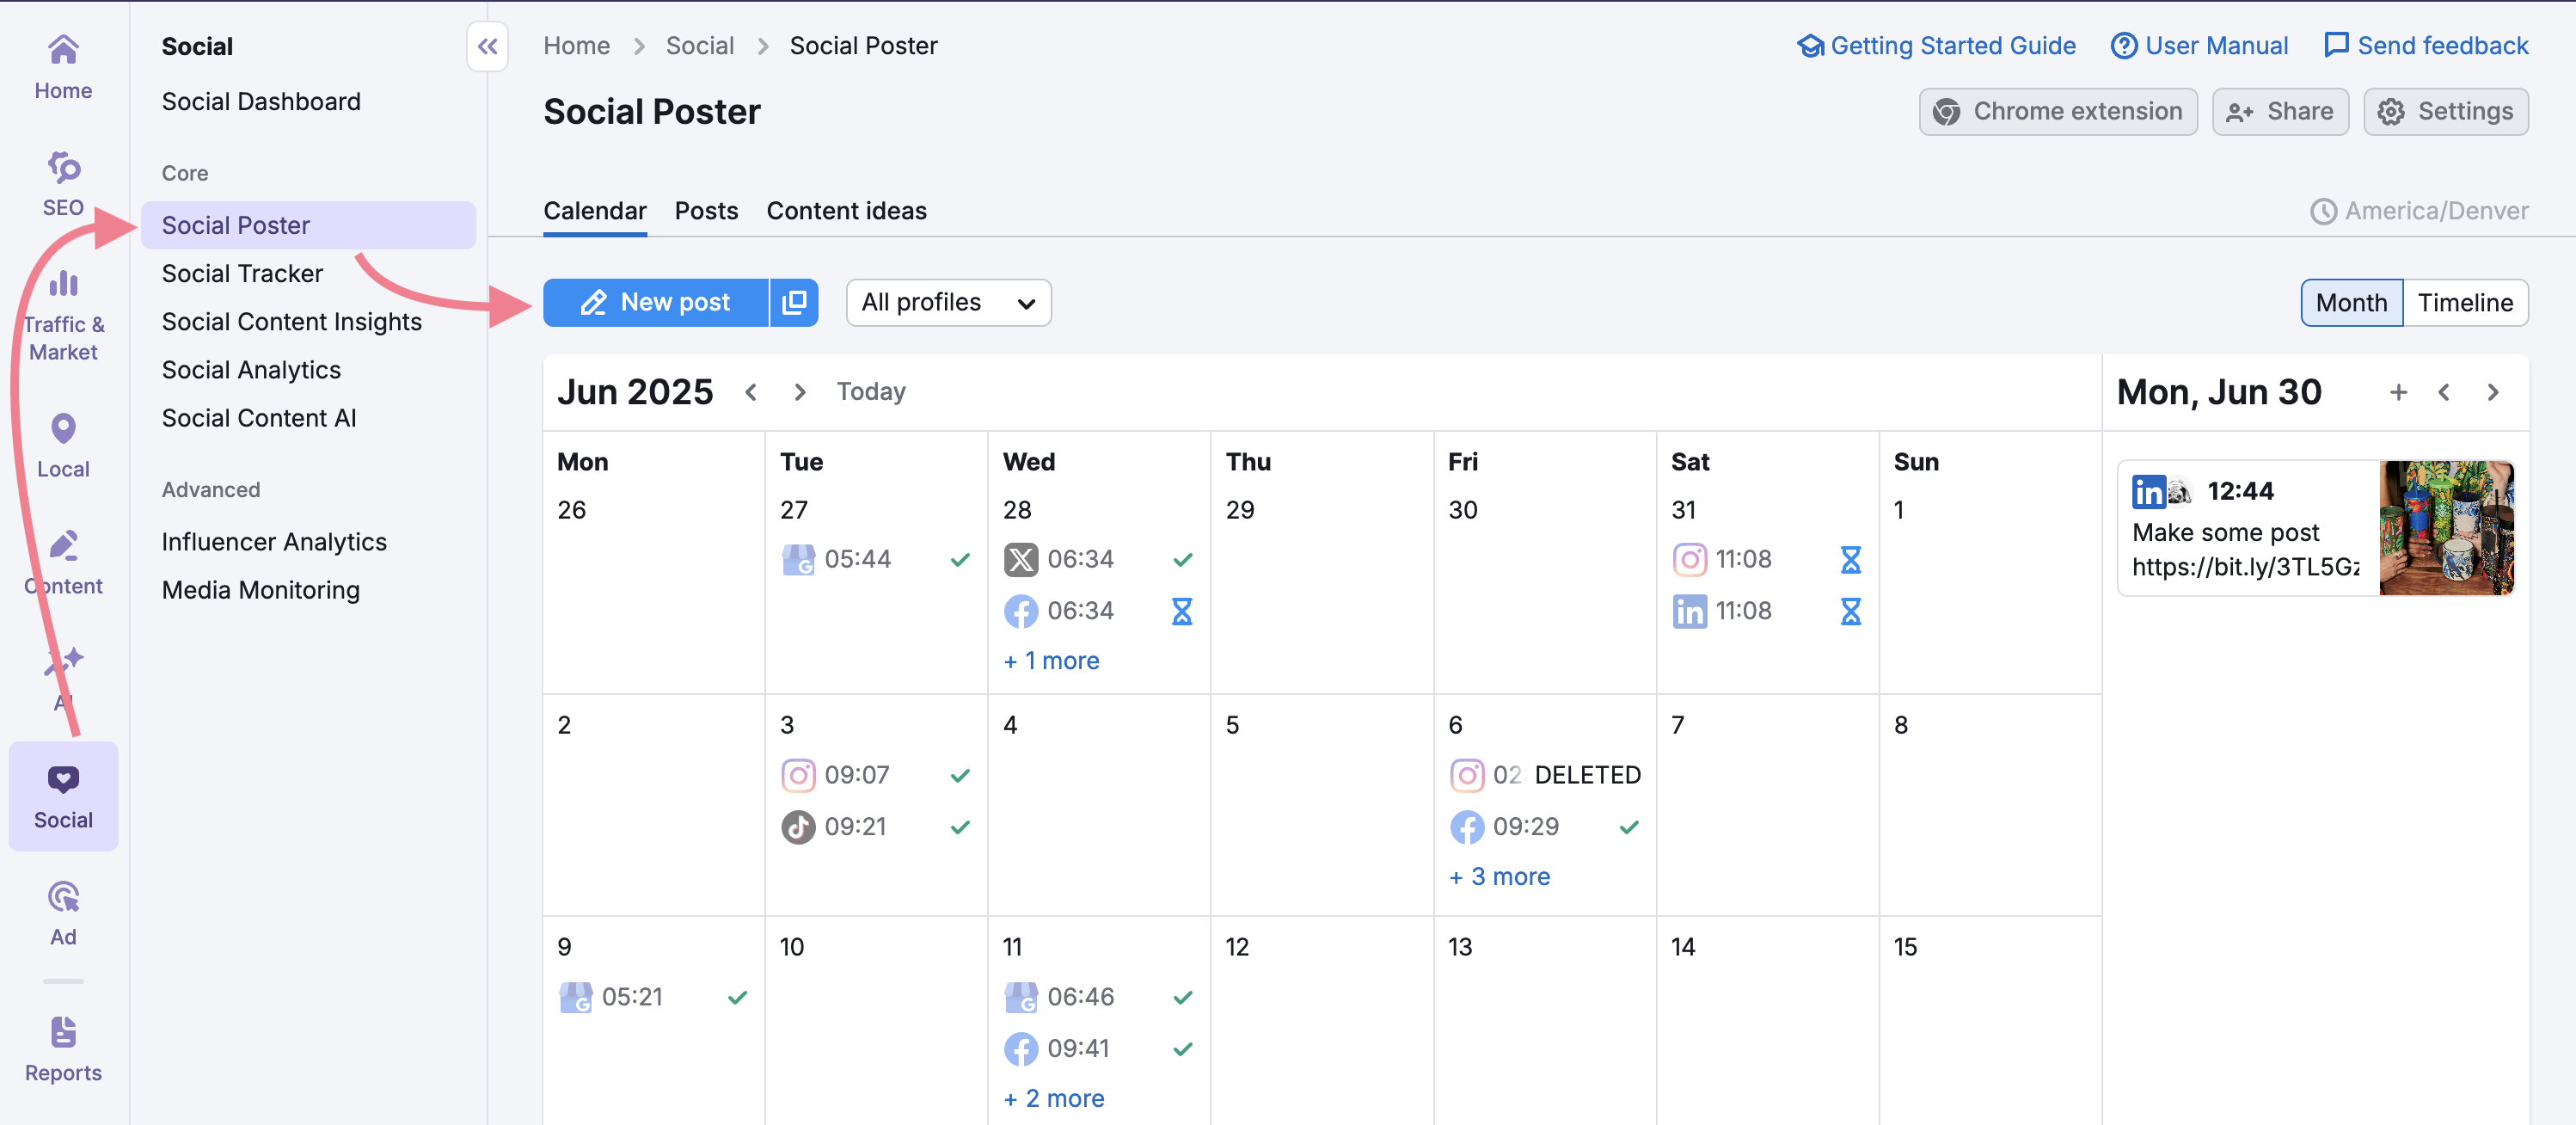Collapse the Social side menu panel
Screen dimensions: 2576x1125
point(487,46)
